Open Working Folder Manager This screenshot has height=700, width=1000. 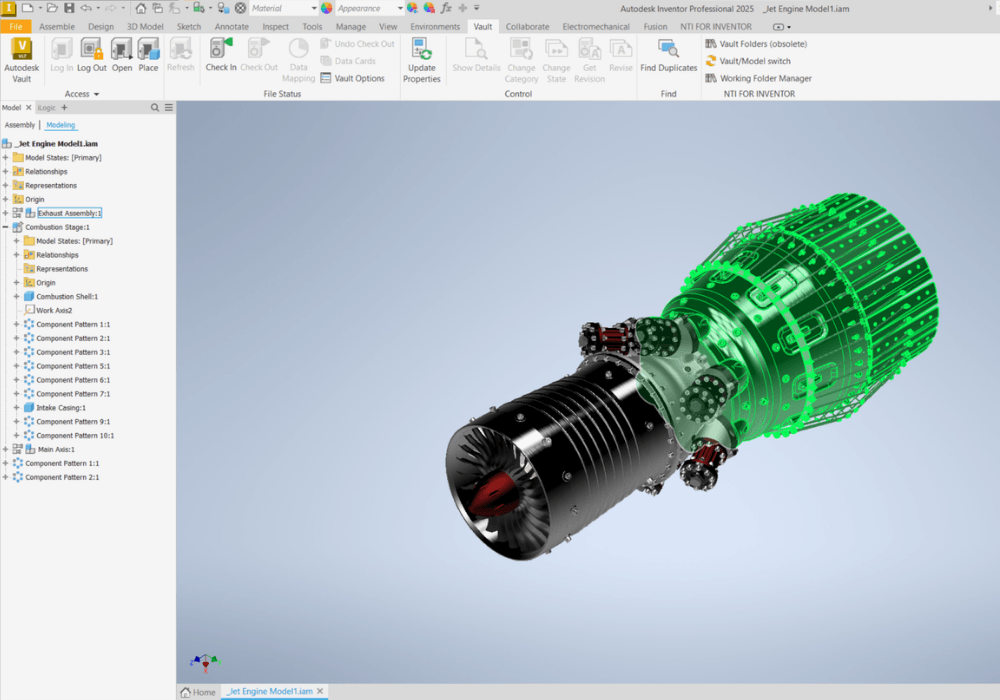coord(758,78)
